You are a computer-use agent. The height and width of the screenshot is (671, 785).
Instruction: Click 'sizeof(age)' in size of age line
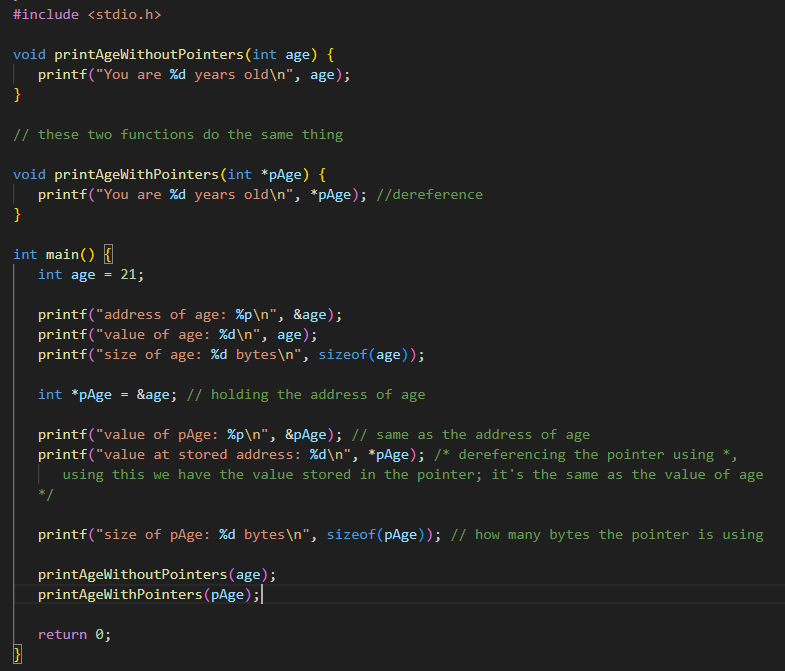pos(367,355)
